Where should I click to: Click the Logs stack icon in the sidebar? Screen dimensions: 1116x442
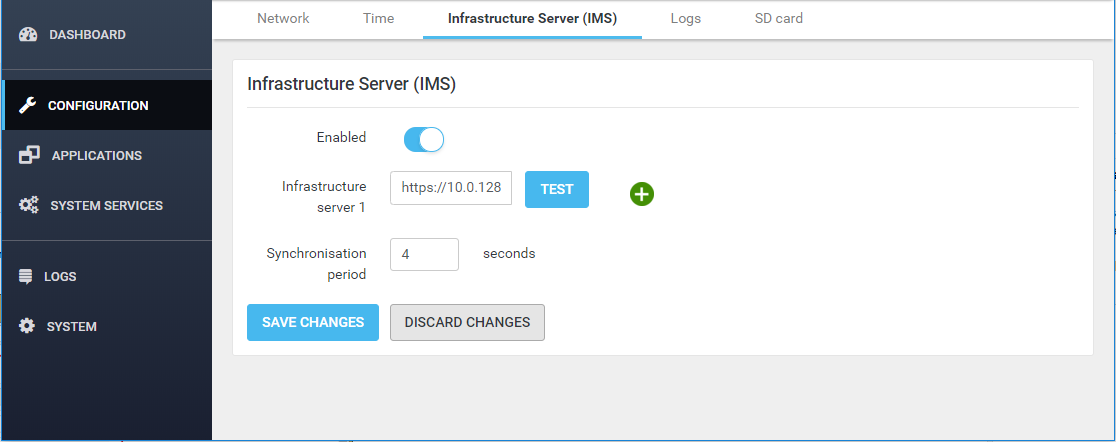point(26,277)
